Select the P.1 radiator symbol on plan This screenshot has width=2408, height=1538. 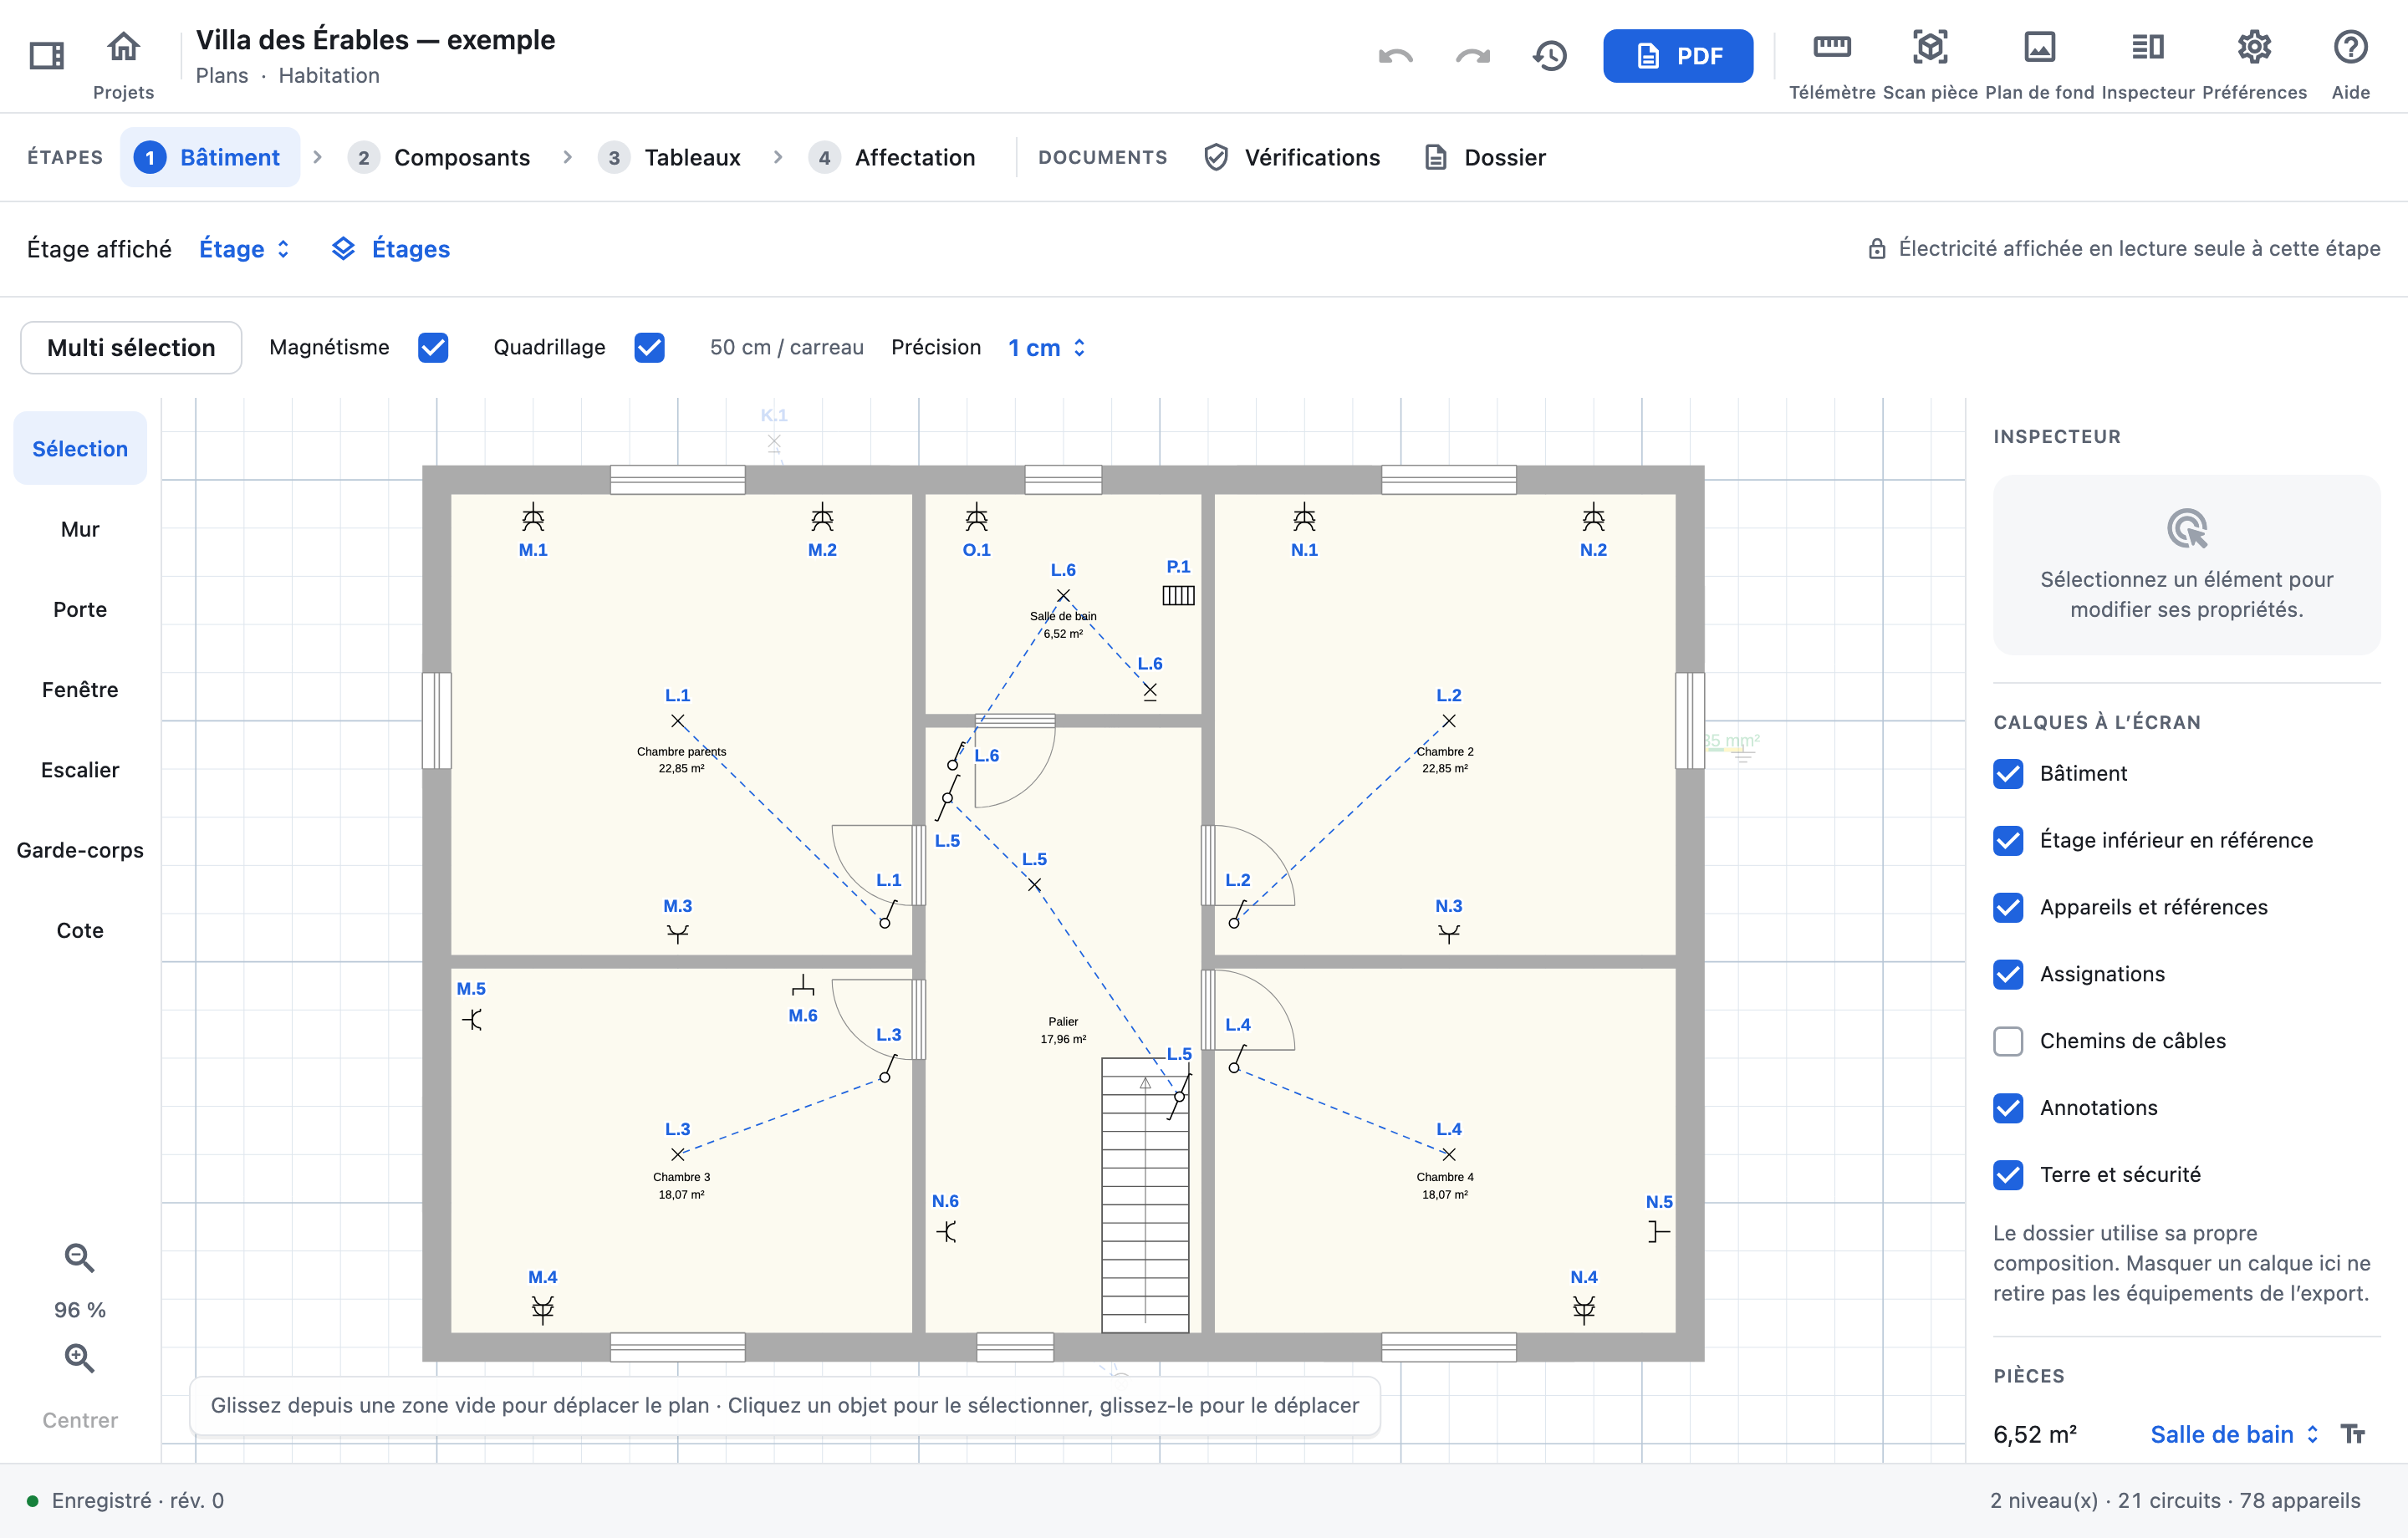coord(1178,595)
